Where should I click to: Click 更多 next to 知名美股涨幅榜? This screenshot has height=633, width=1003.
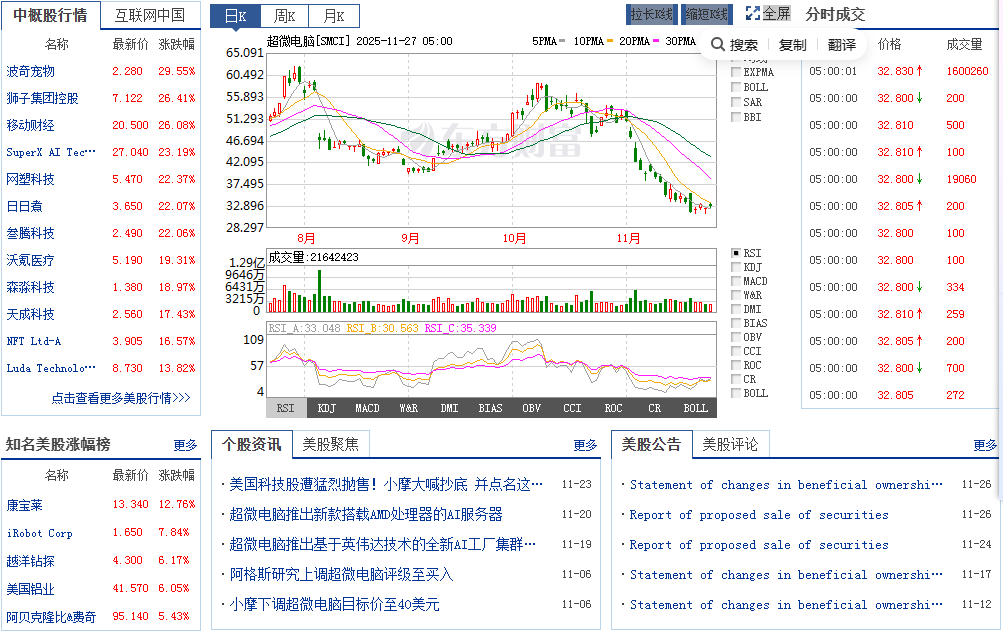[x=185, y=445]
